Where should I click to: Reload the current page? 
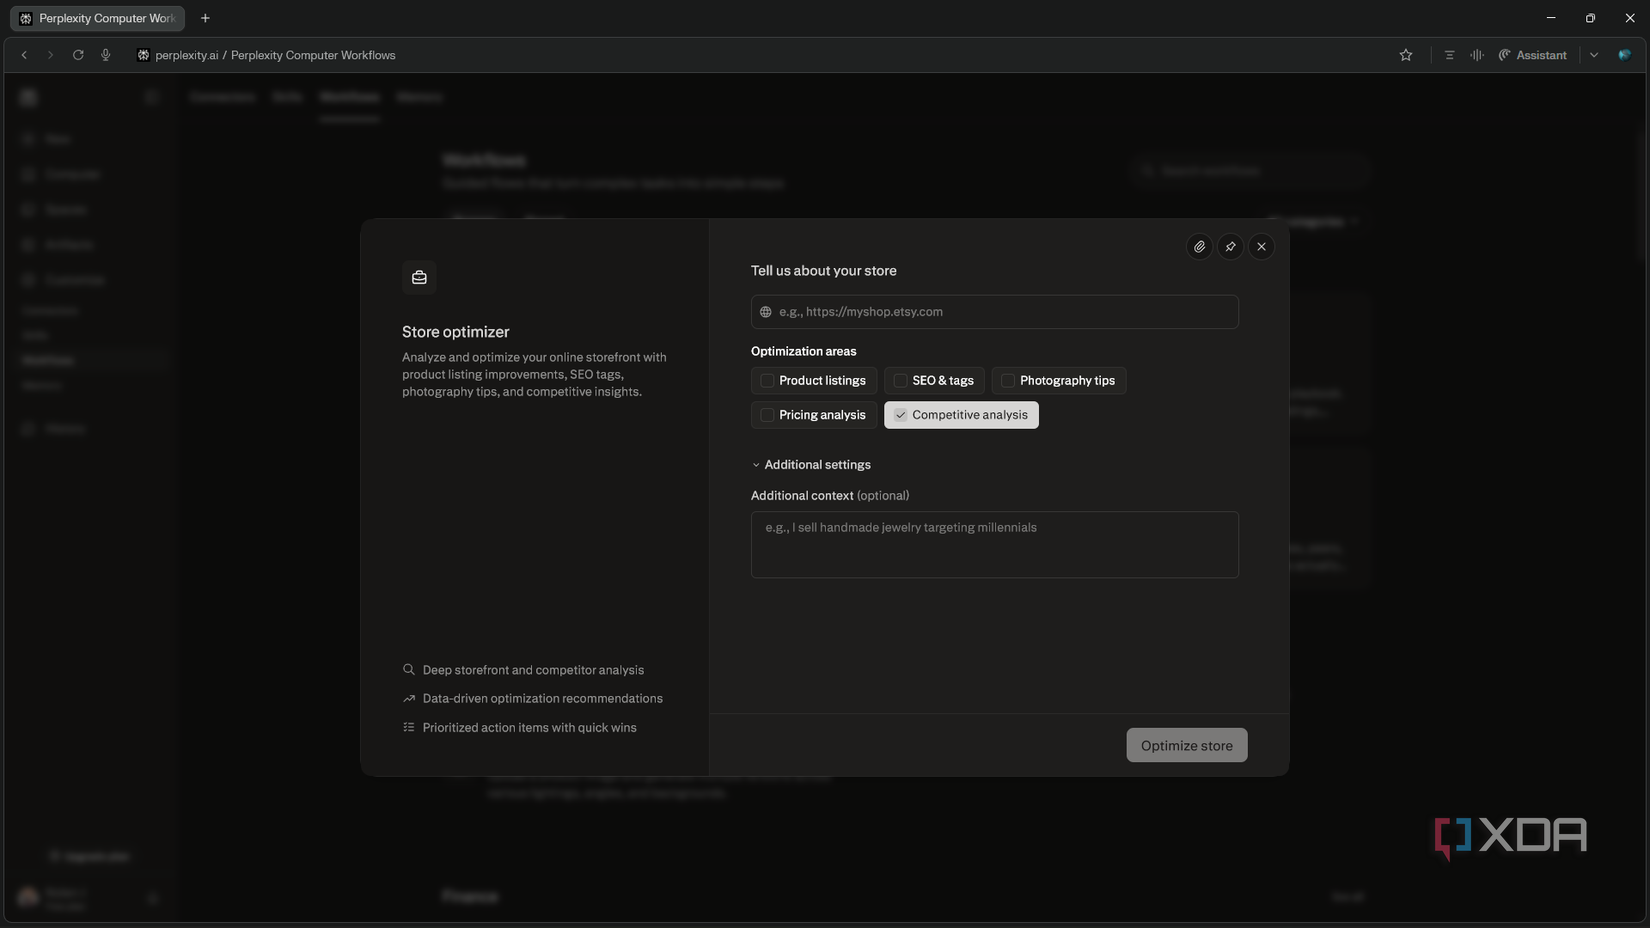[x=78, y=55]
